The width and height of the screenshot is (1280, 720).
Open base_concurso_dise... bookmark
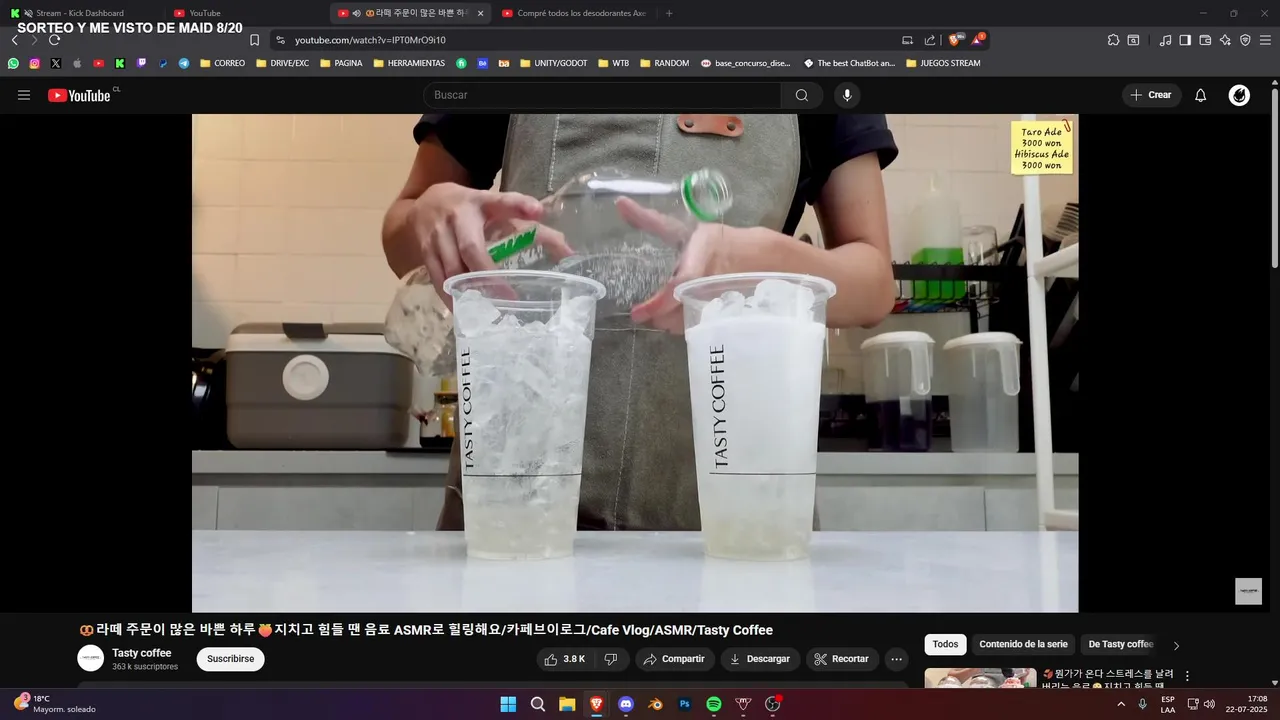tap(746, 63)
